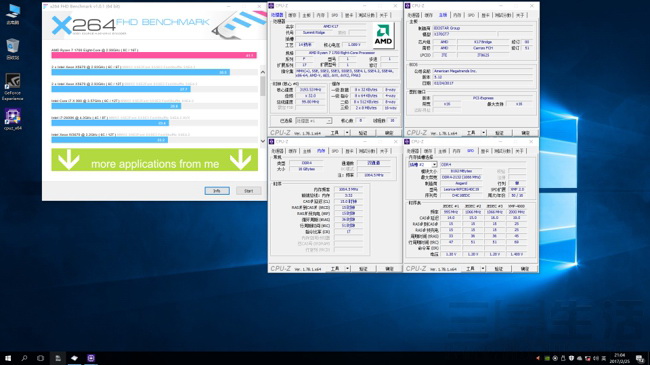Click the x264 benchmark taskbar icon
Image resolution: width=650 pixels, height=365 pixels.
[x=74, y=358]
